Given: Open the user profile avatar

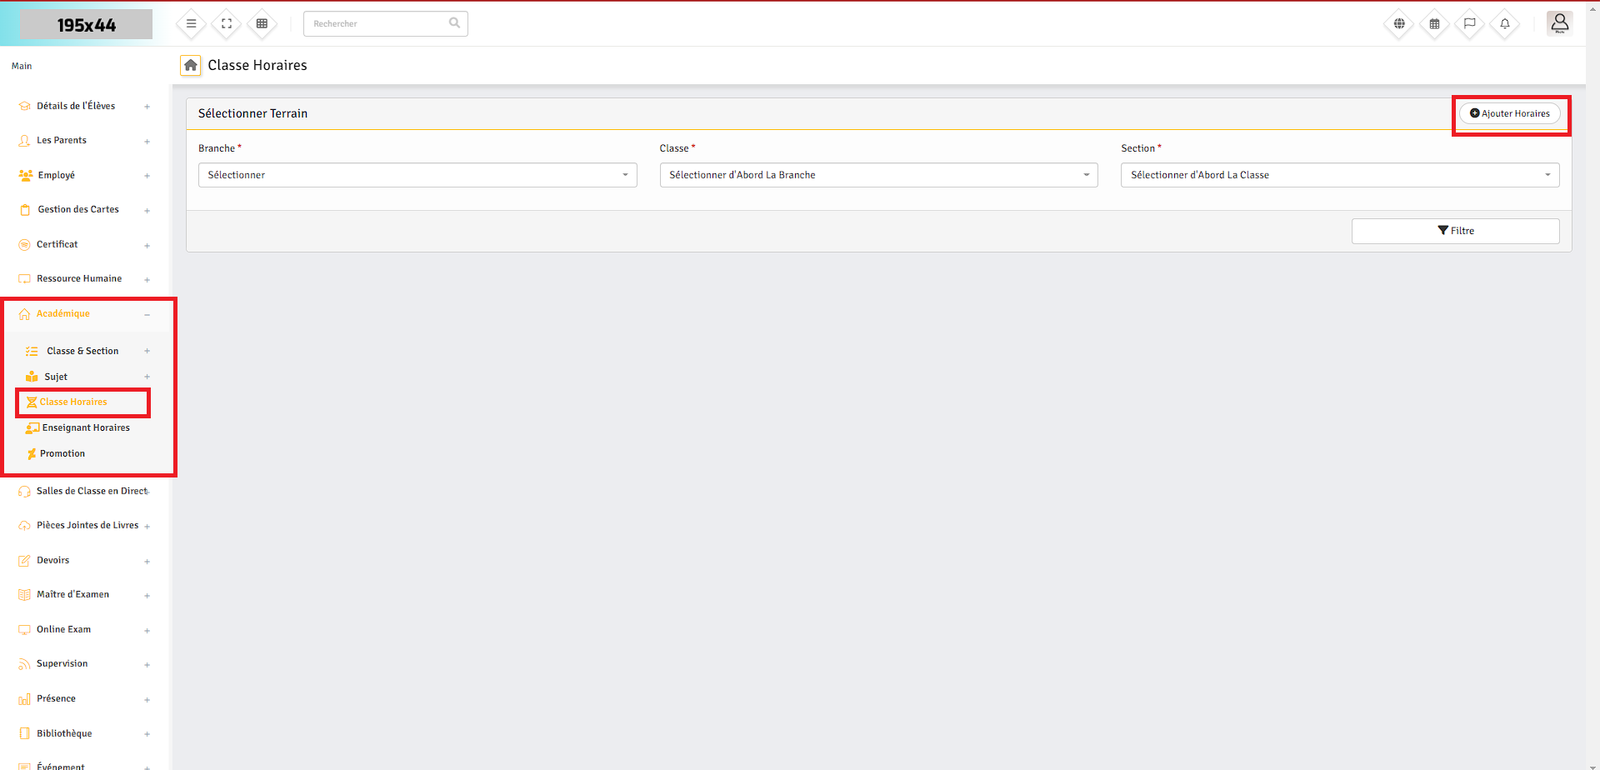Looking at the screenshot, I should (1559, 23).
